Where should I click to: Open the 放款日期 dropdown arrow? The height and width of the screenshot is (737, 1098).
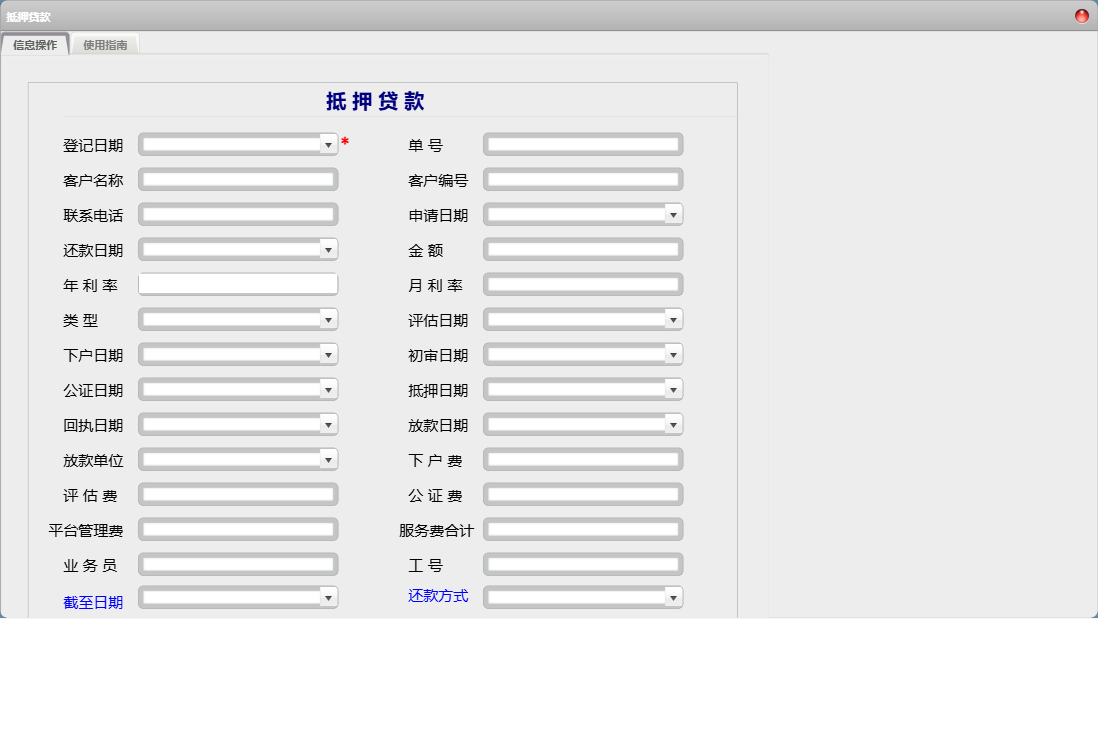pos(673,425)
